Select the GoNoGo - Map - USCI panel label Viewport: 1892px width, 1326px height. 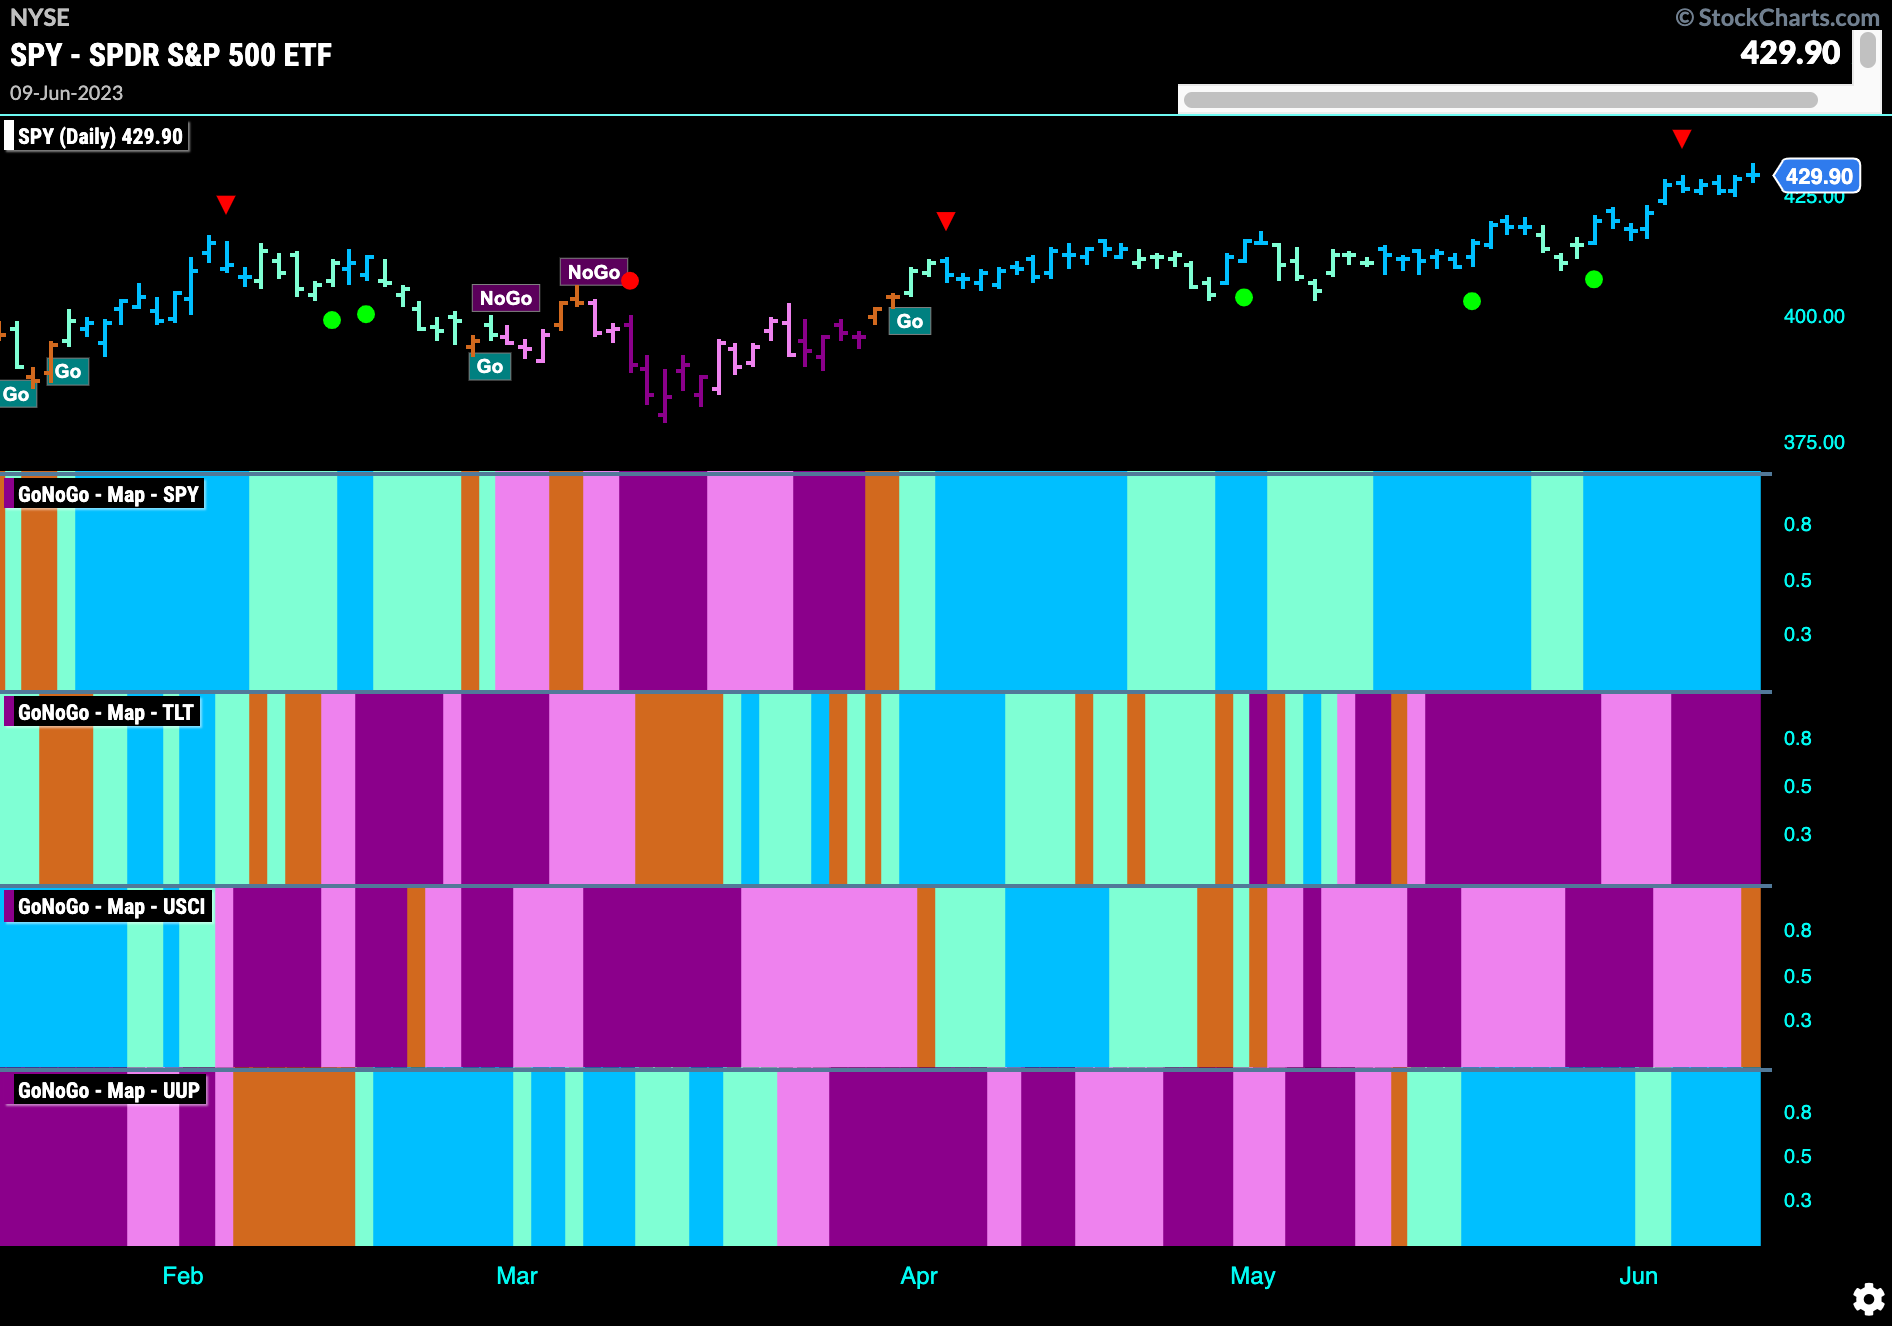click(108, 906)
